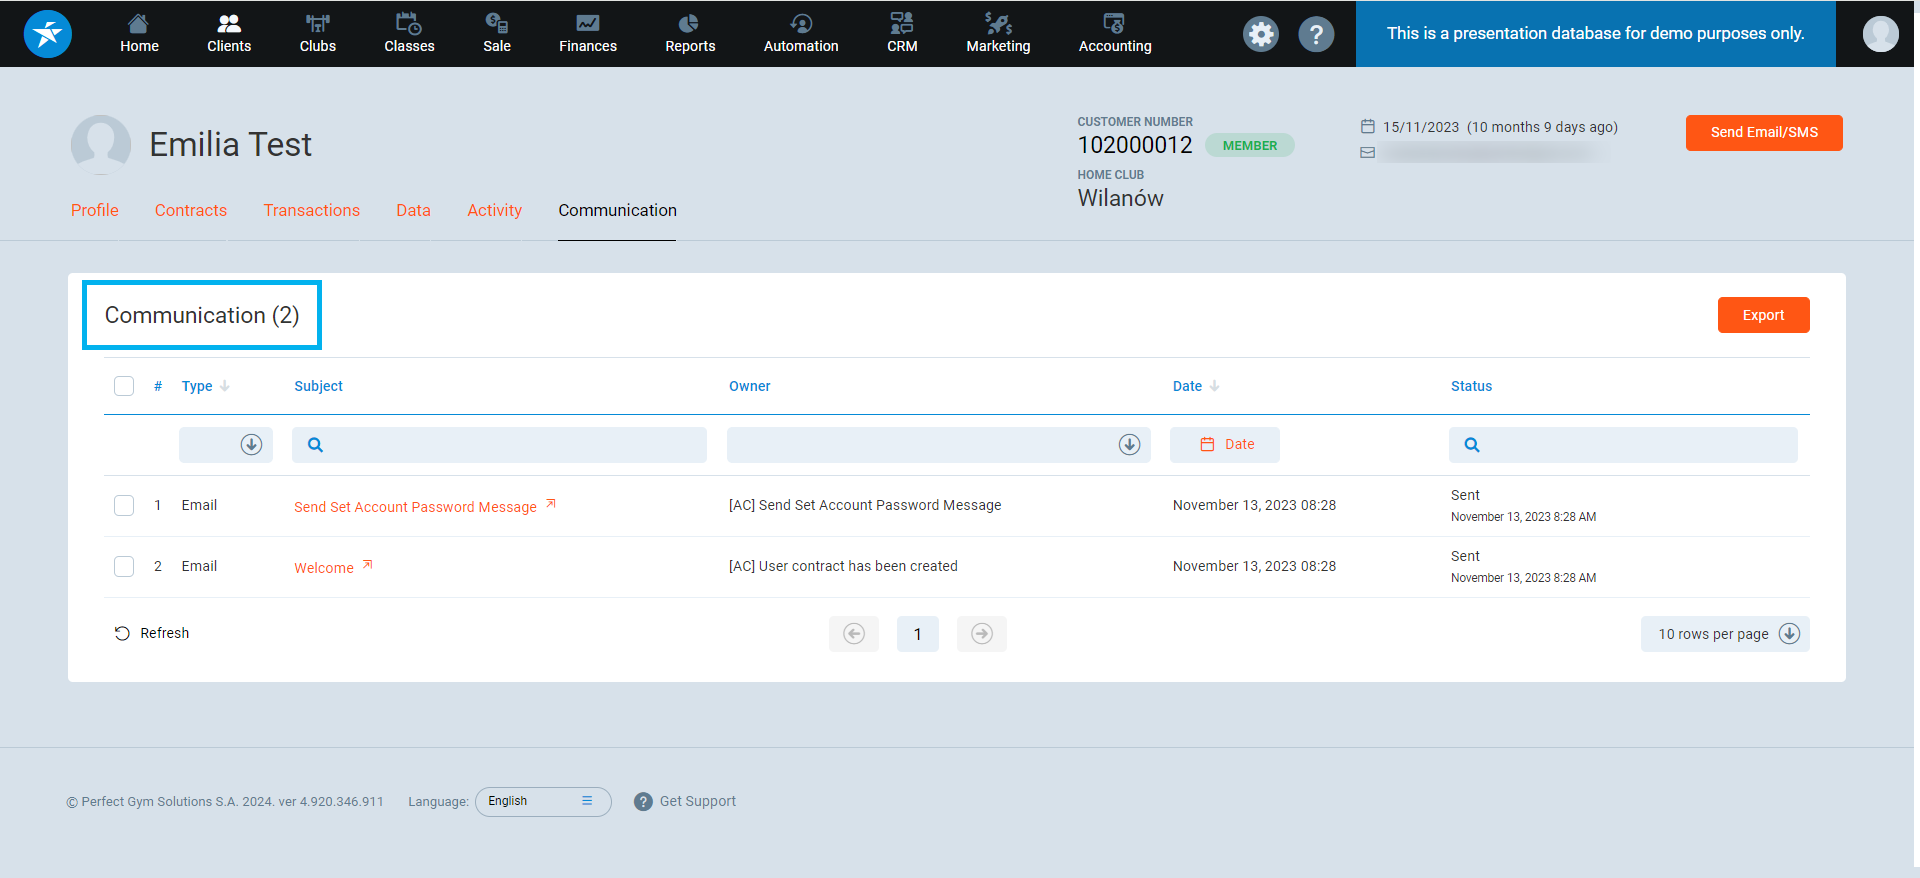Open the Transactions tab

pyautogui.click(x=311, y=210)
